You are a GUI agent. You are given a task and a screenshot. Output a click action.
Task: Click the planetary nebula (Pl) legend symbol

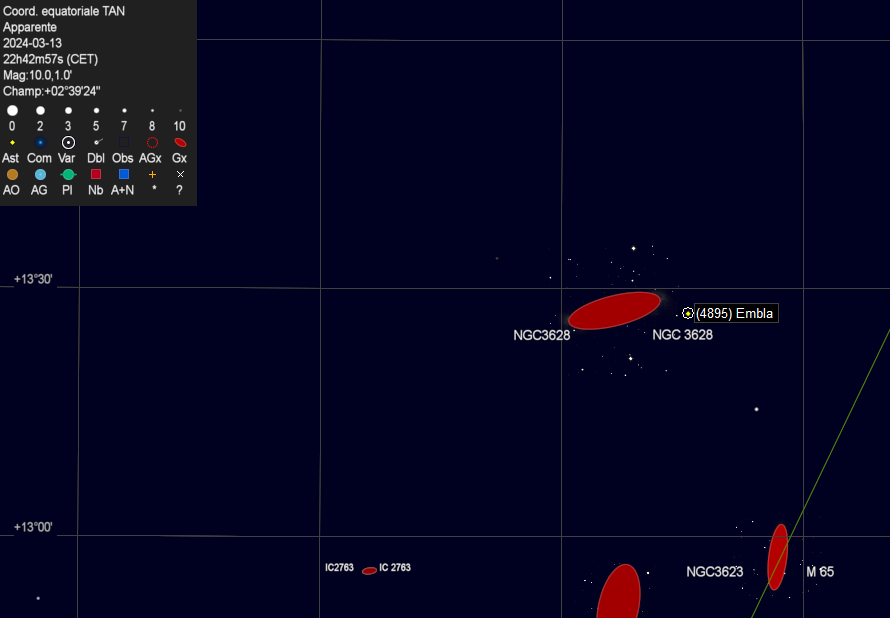tap(68, 174)
